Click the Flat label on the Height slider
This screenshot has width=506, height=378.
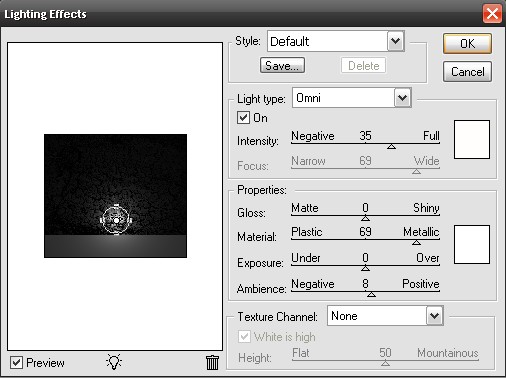(301, 353)
